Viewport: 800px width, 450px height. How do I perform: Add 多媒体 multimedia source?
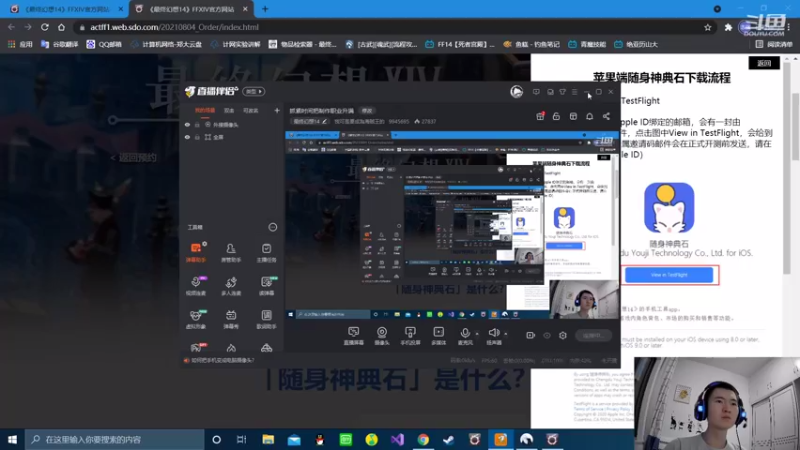[x=438, y=336]
